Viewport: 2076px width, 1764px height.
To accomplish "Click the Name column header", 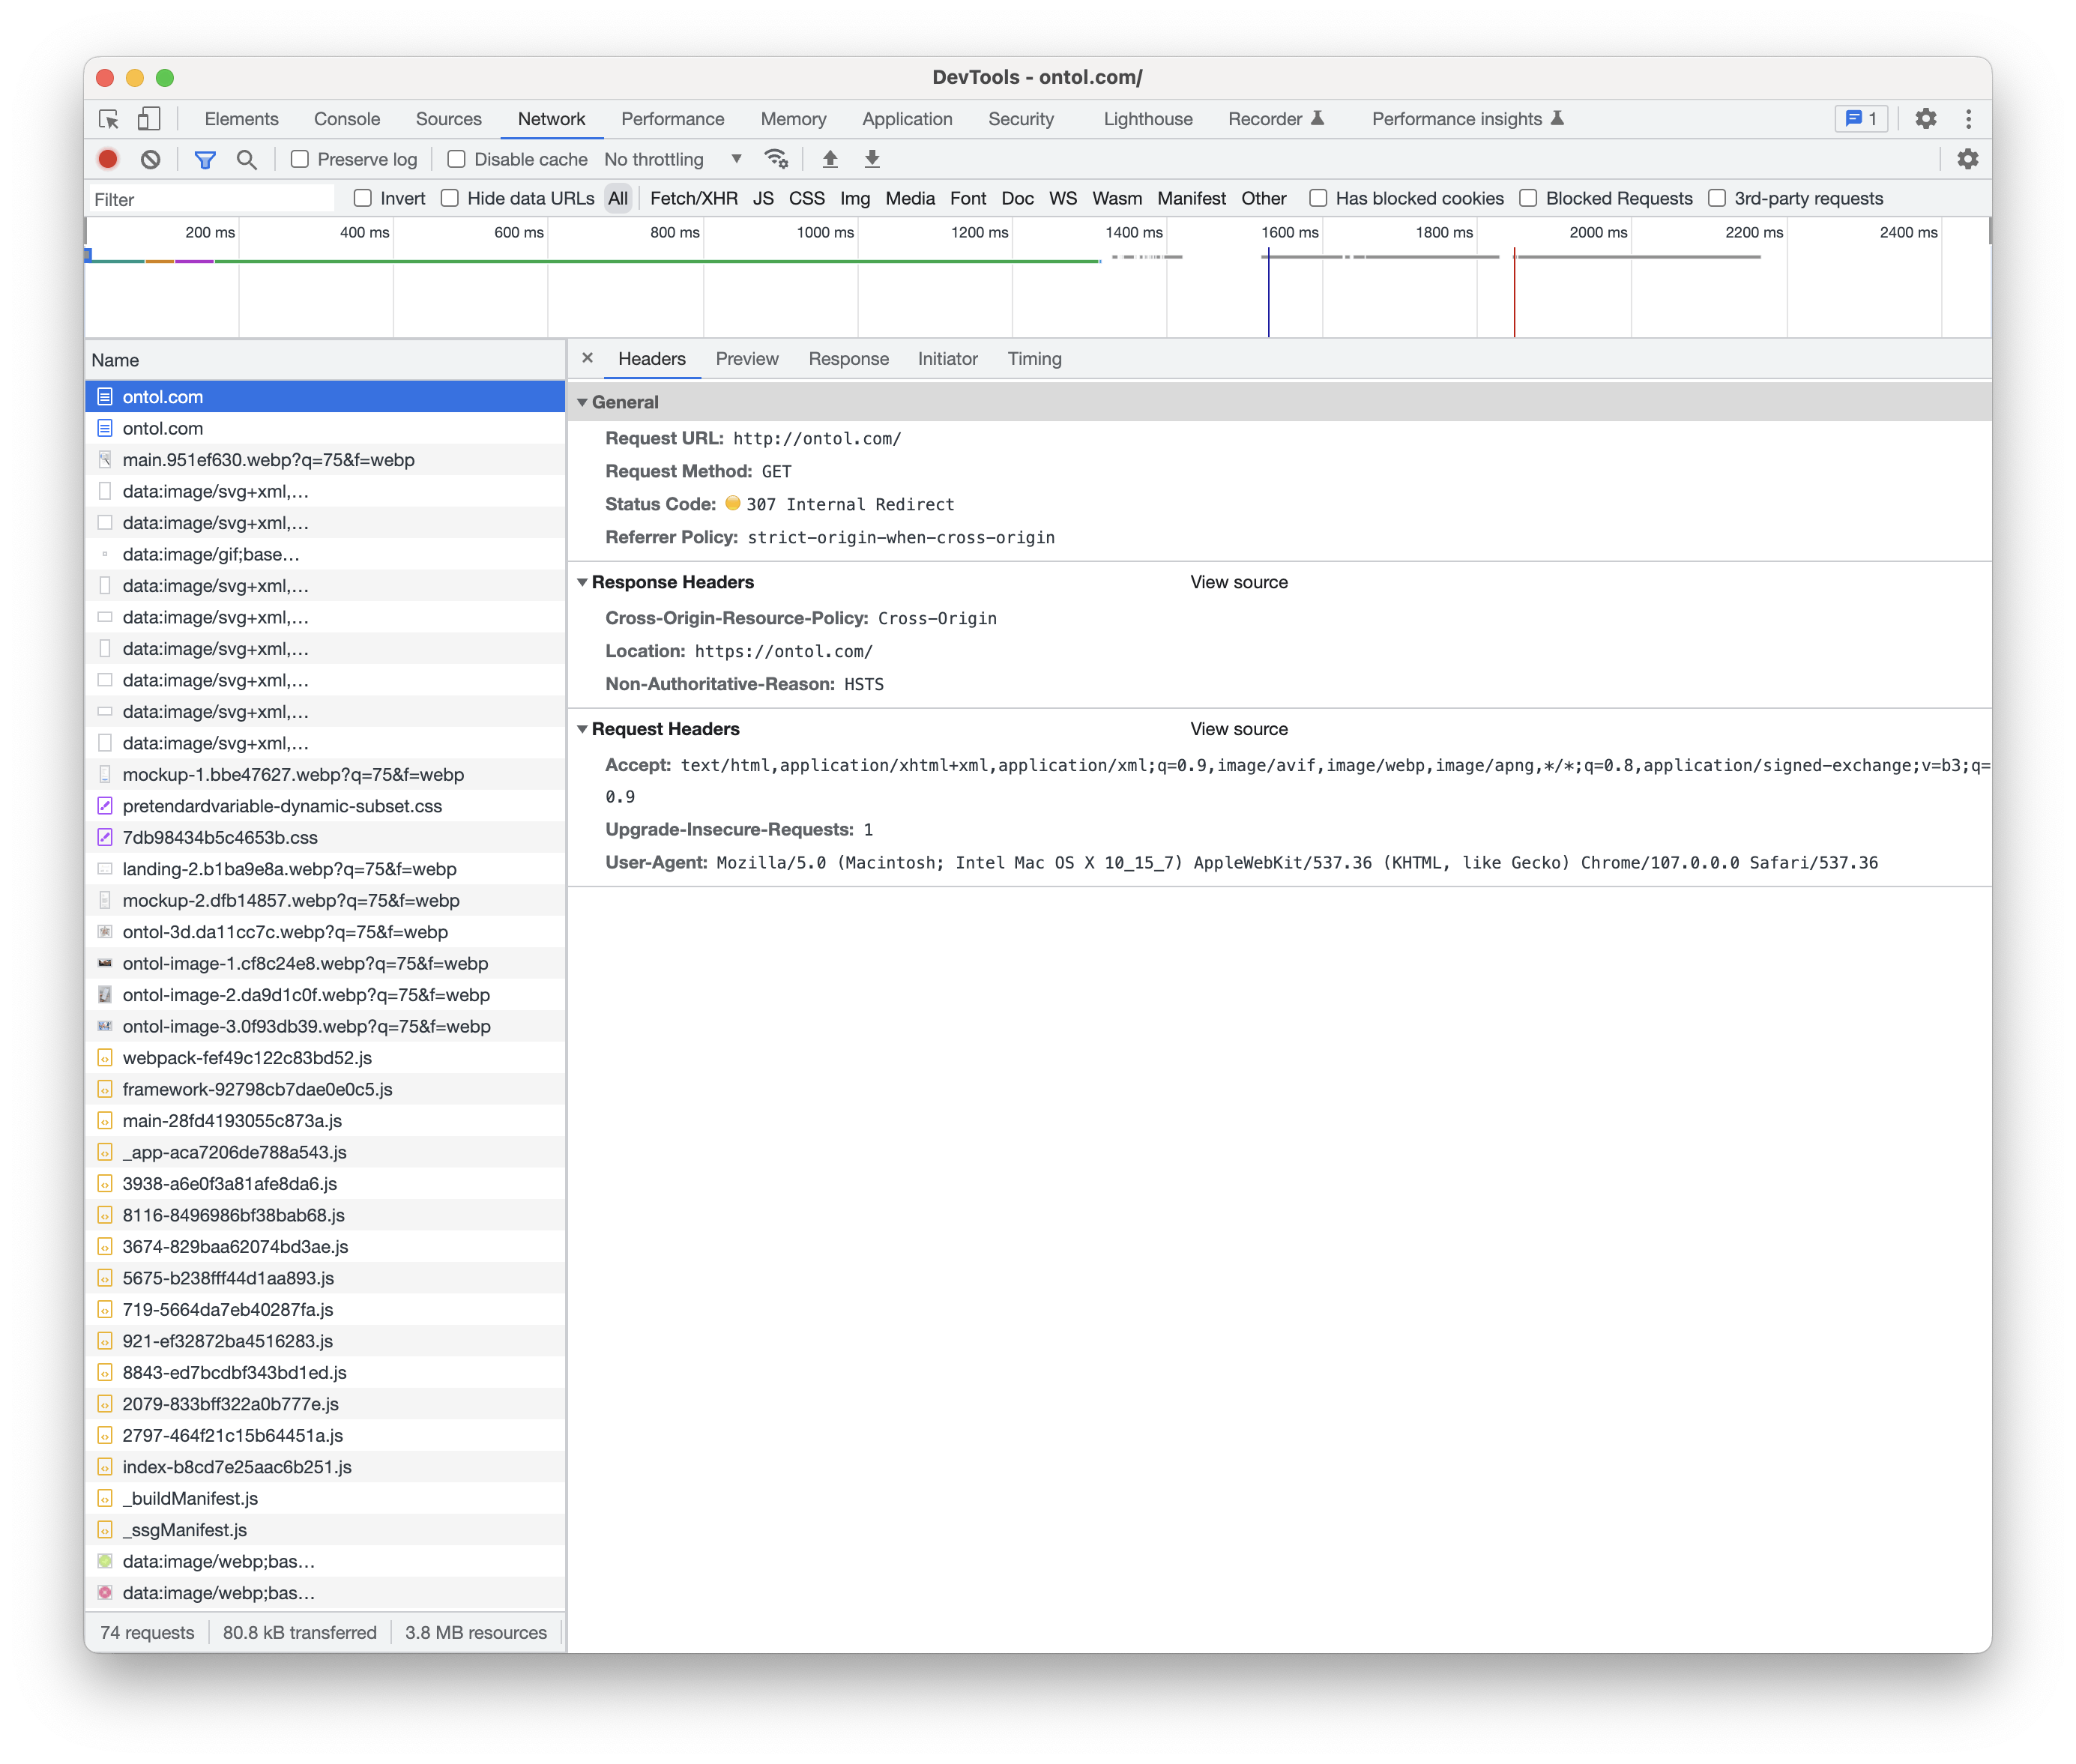I will coord(325,360).
